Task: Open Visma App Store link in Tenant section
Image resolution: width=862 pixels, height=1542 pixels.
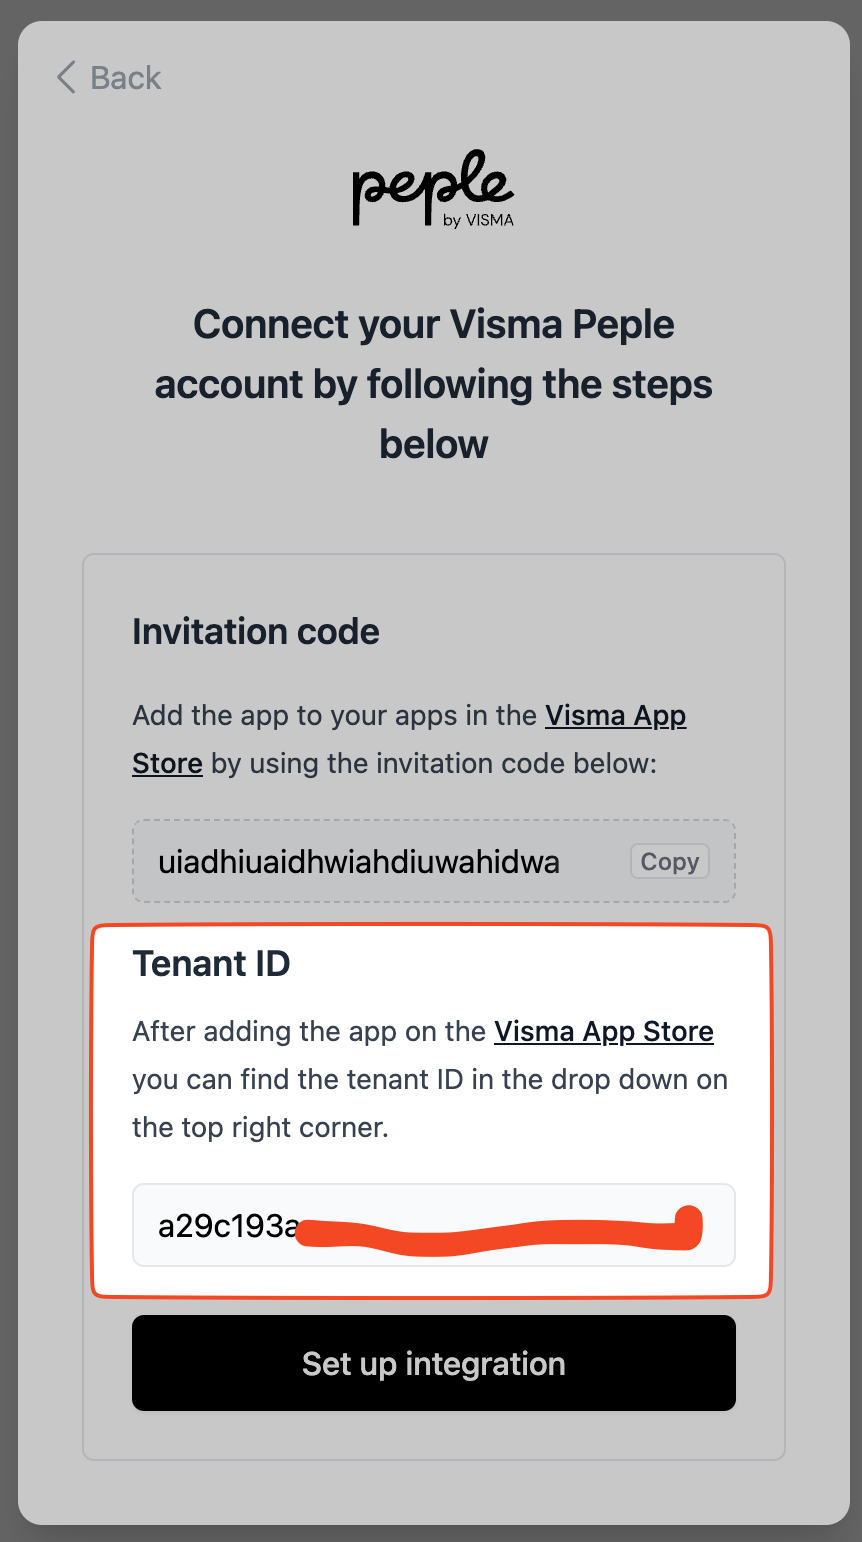Action: pyautogui.click(x=604, y=1032)
